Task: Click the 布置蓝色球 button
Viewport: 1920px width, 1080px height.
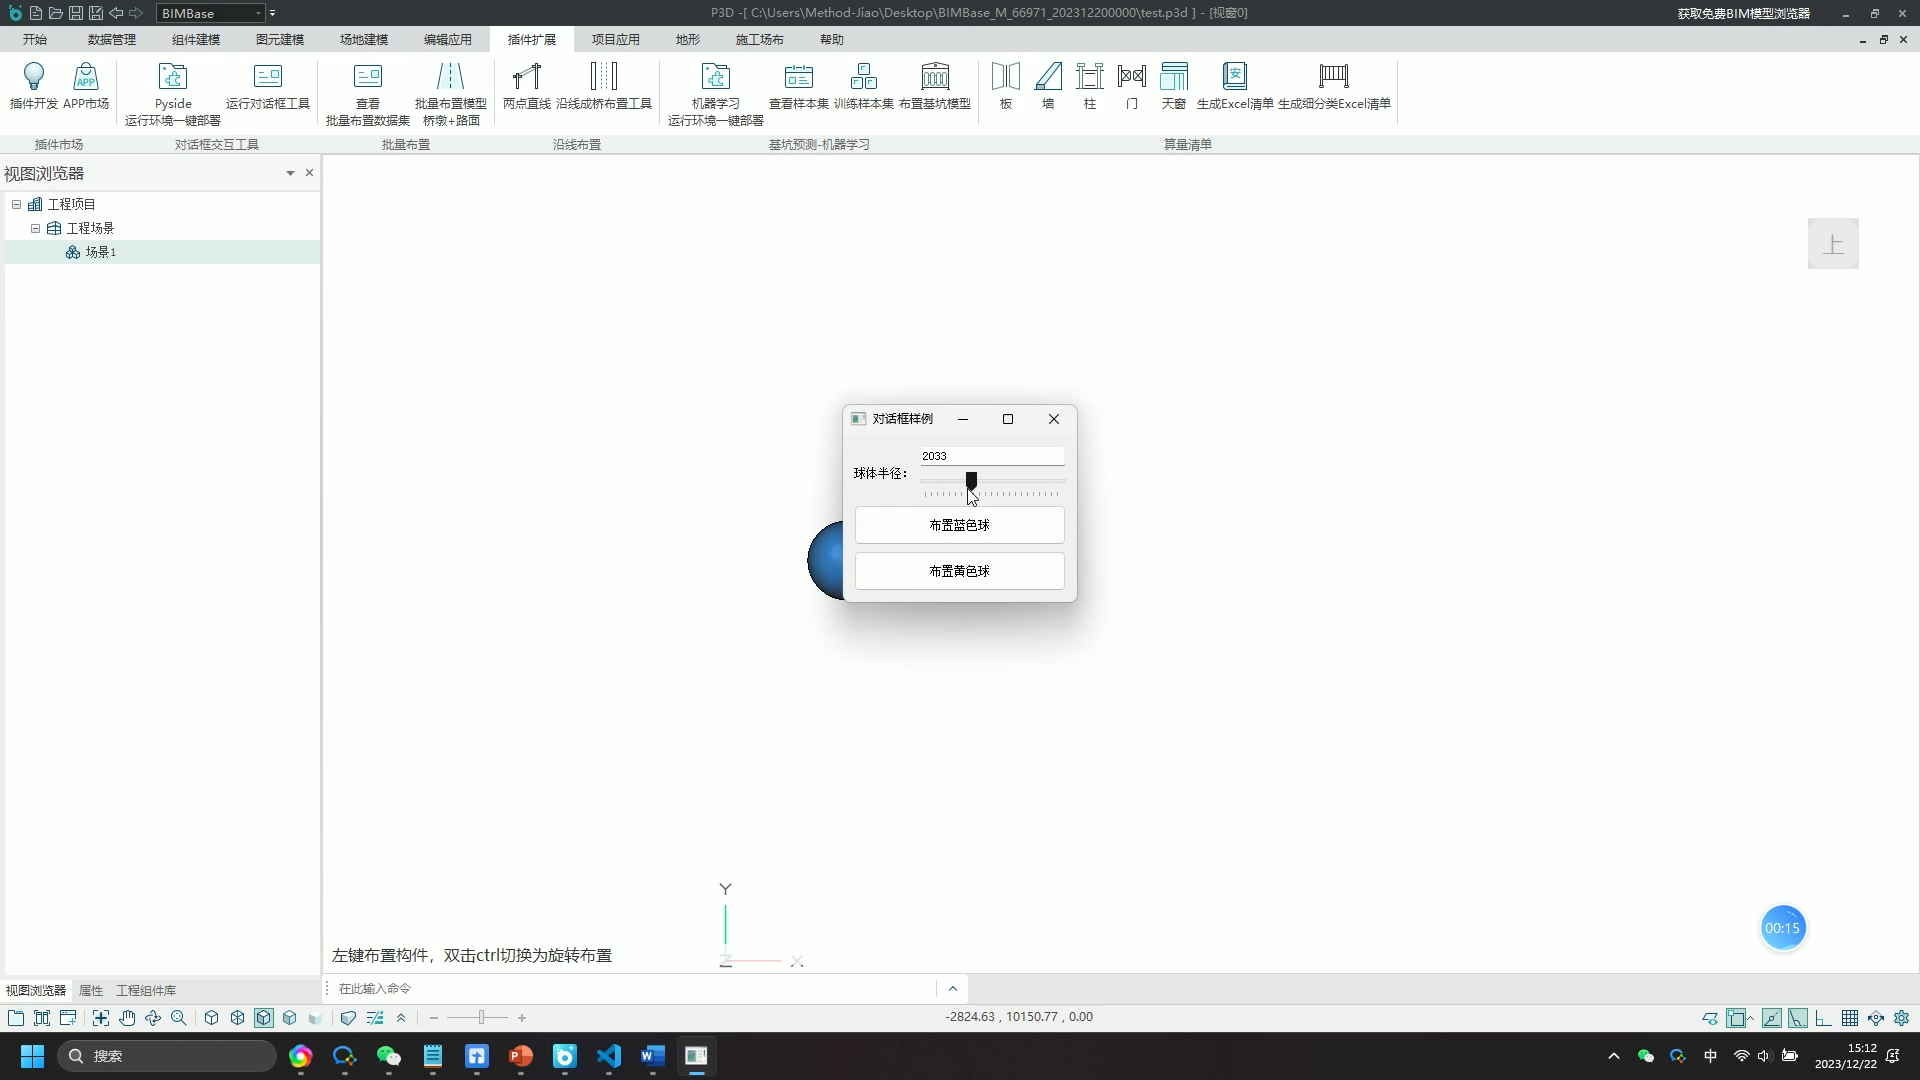Action: [959, 525]
